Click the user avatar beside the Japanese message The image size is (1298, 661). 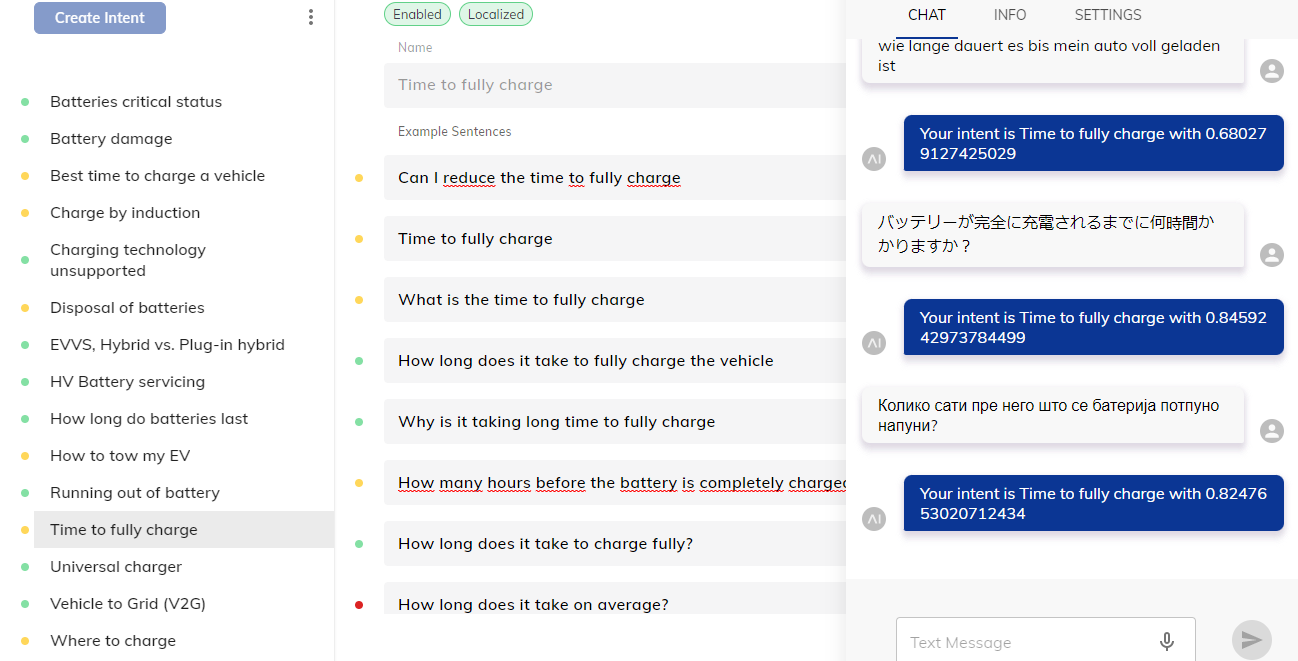click(1271, 255)
